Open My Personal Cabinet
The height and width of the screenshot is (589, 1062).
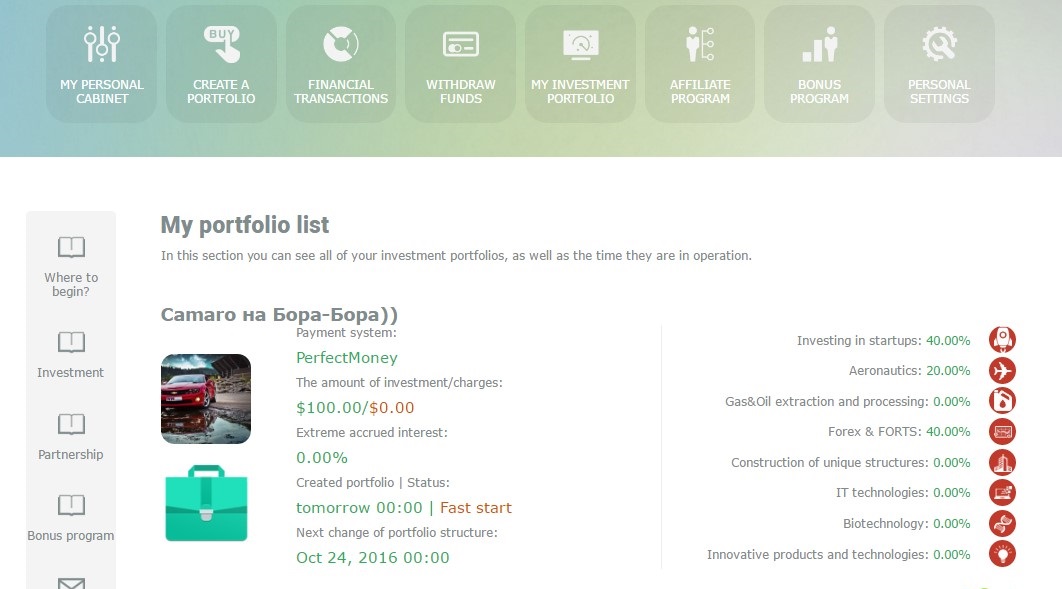[102, 64]
